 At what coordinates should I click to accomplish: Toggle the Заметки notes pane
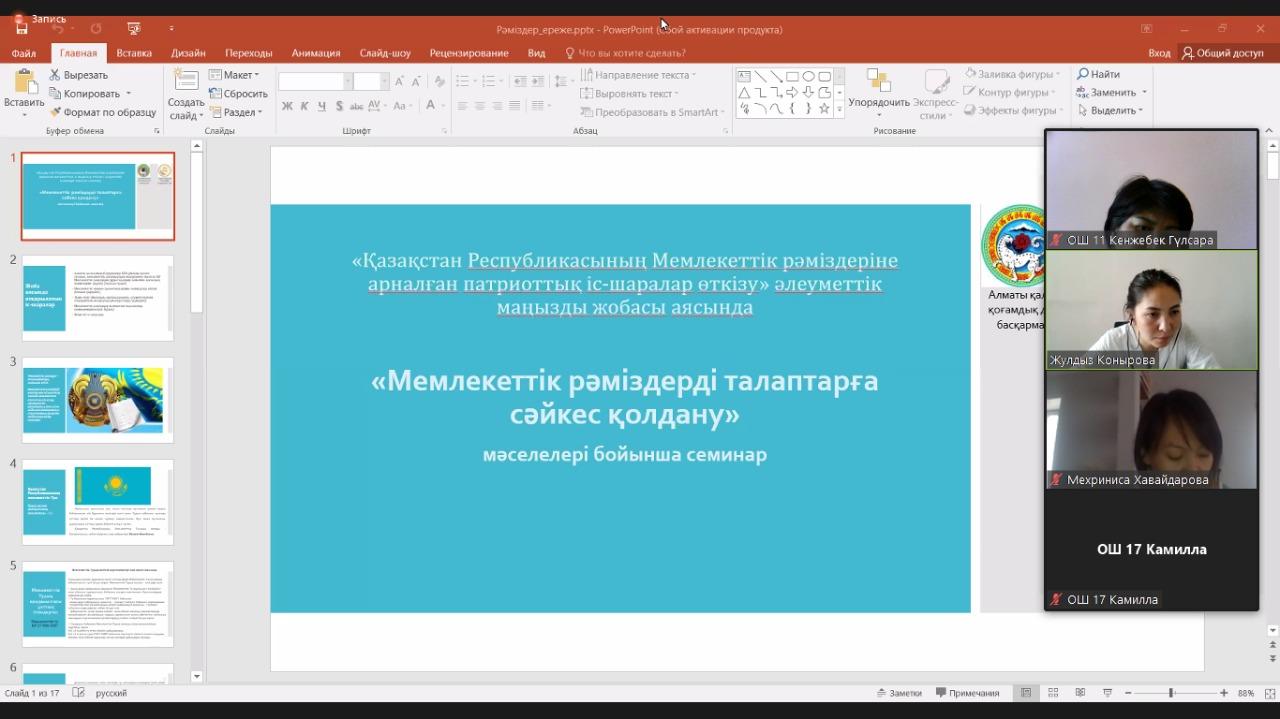(898, 693)
